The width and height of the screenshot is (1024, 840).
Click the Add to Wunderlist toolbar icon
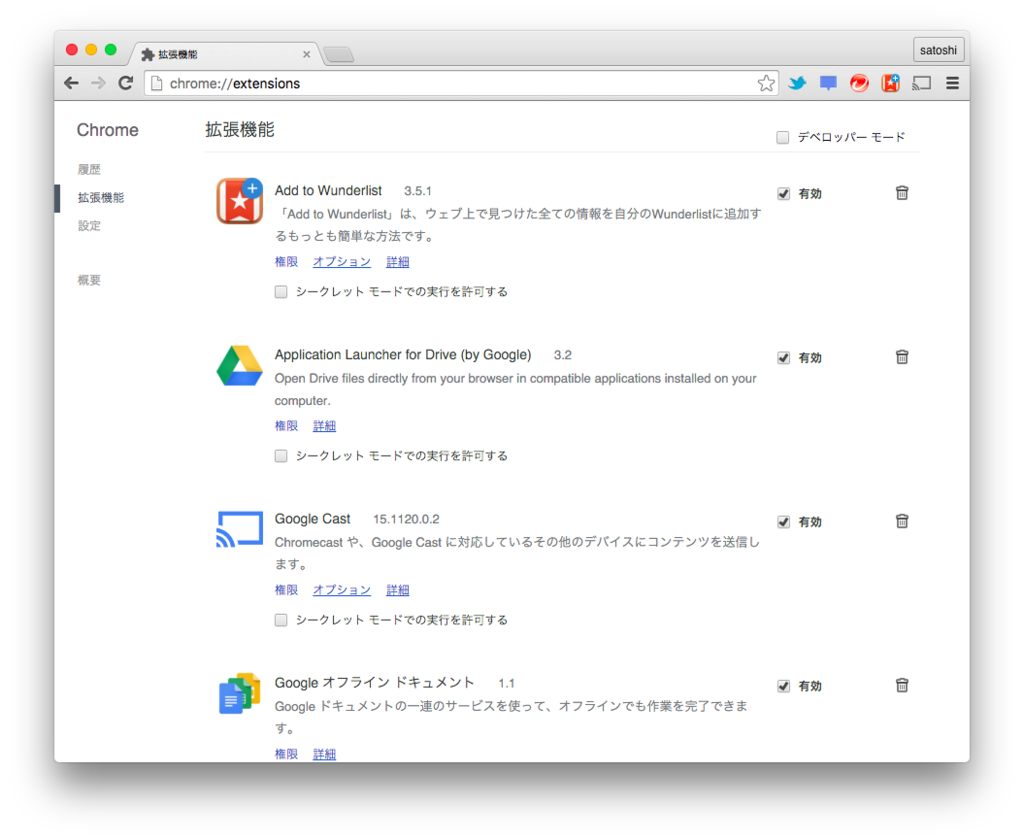click(x=891, y=83)
